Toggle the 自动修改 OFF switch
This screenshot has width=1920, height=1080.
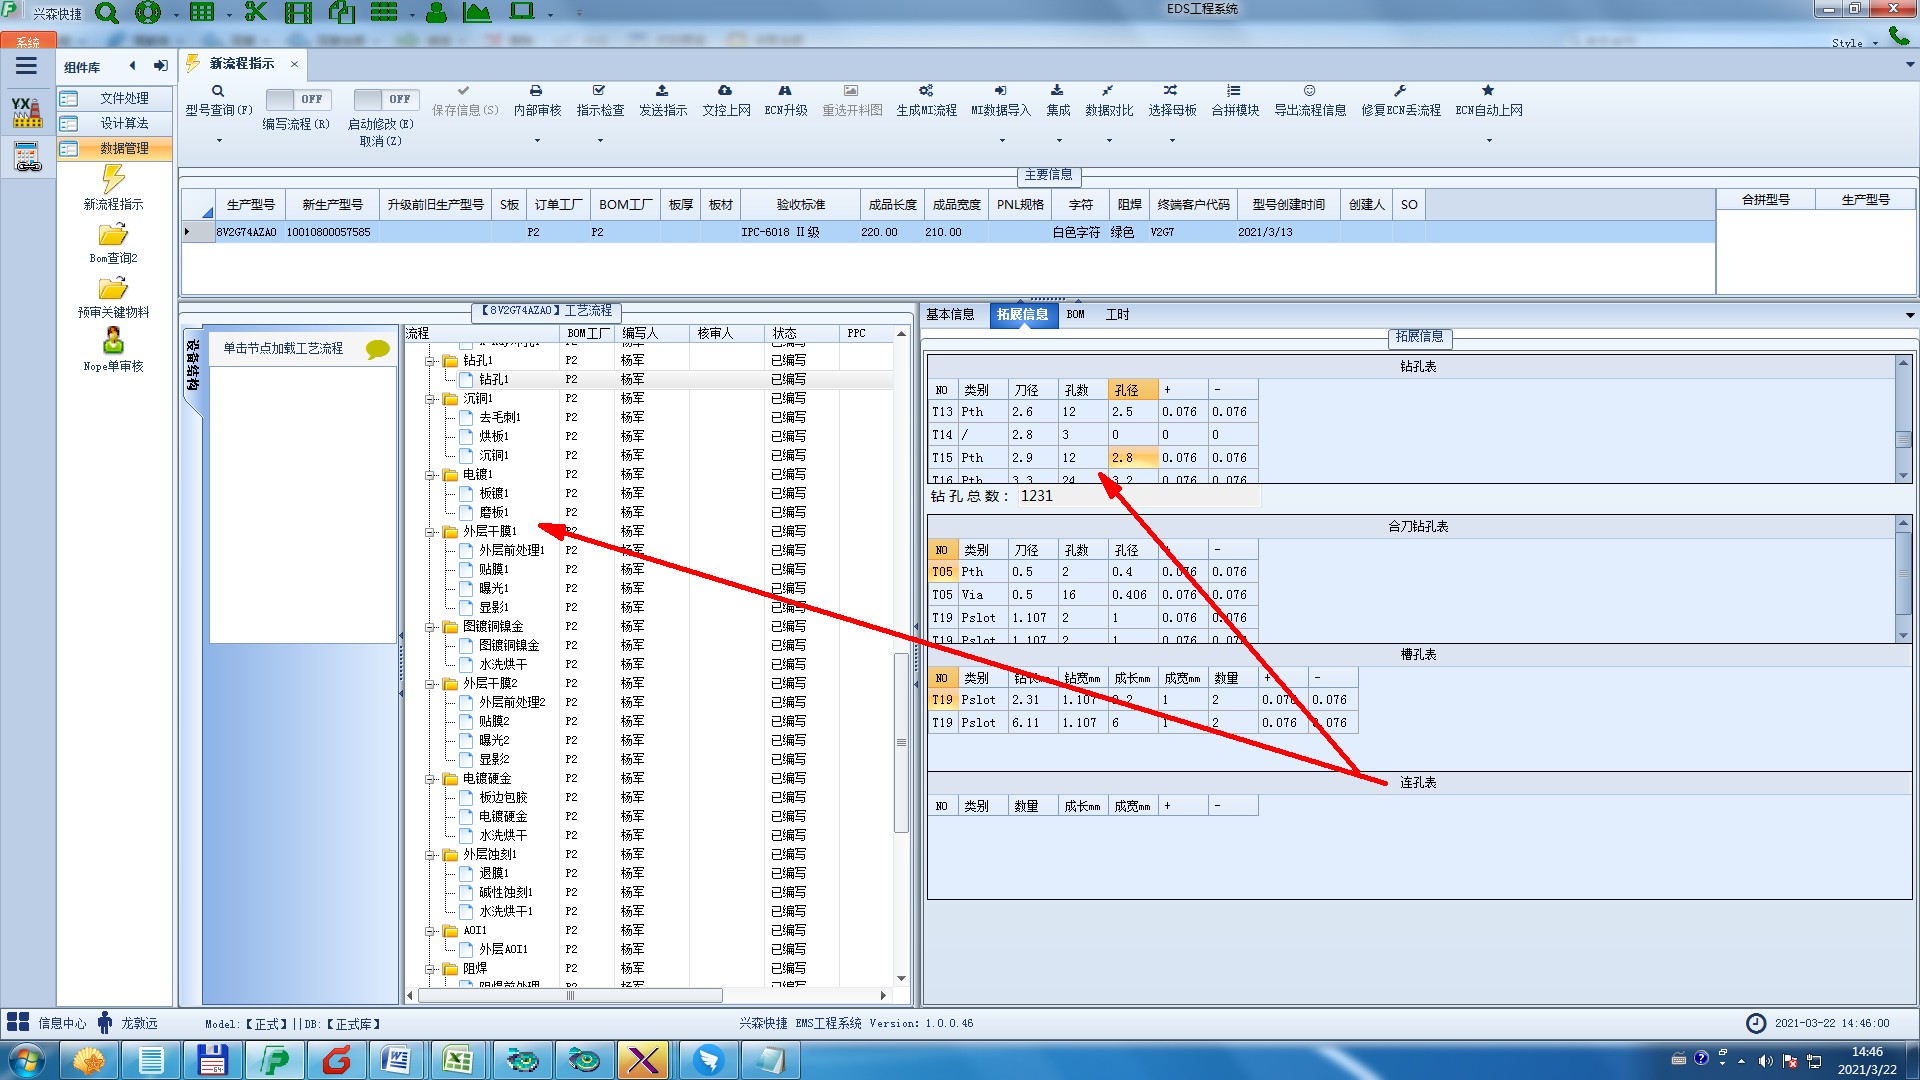pos(384,99)
